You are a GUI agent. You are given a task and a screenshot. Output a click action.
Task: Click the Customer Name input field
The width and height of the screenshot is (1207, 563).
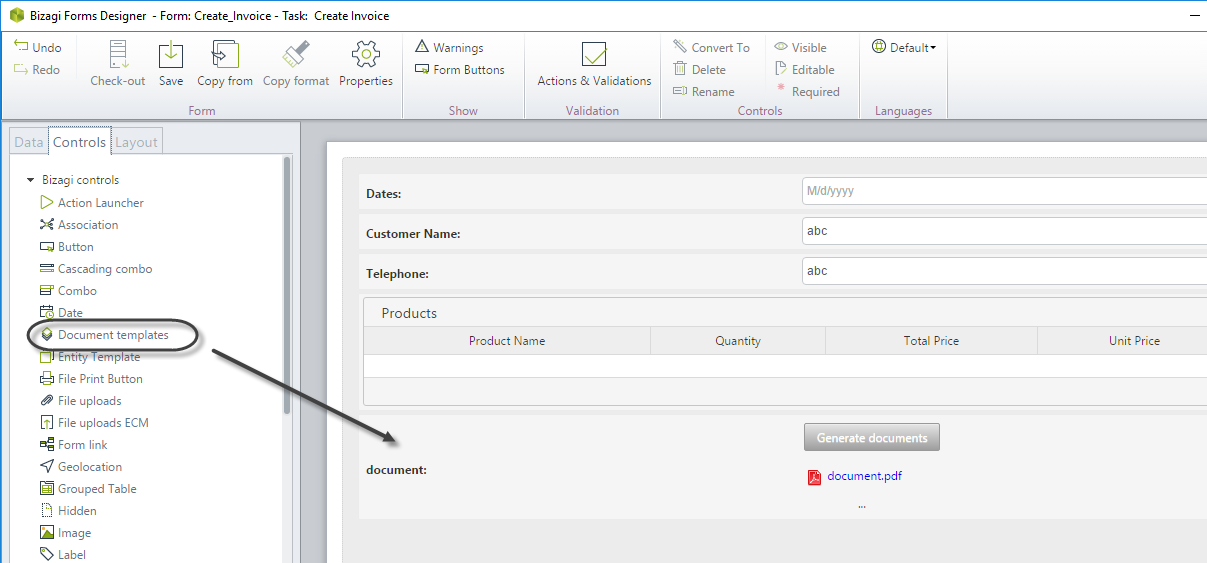[x=1004, y=231]
